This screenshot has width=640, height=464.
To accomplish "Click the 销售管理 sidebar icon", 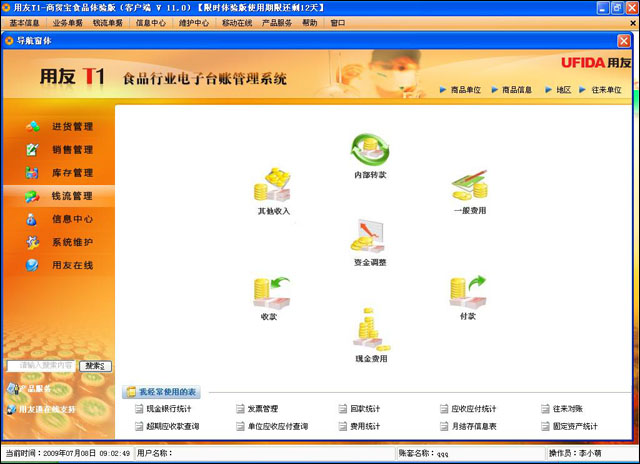I will click(32, 150).
